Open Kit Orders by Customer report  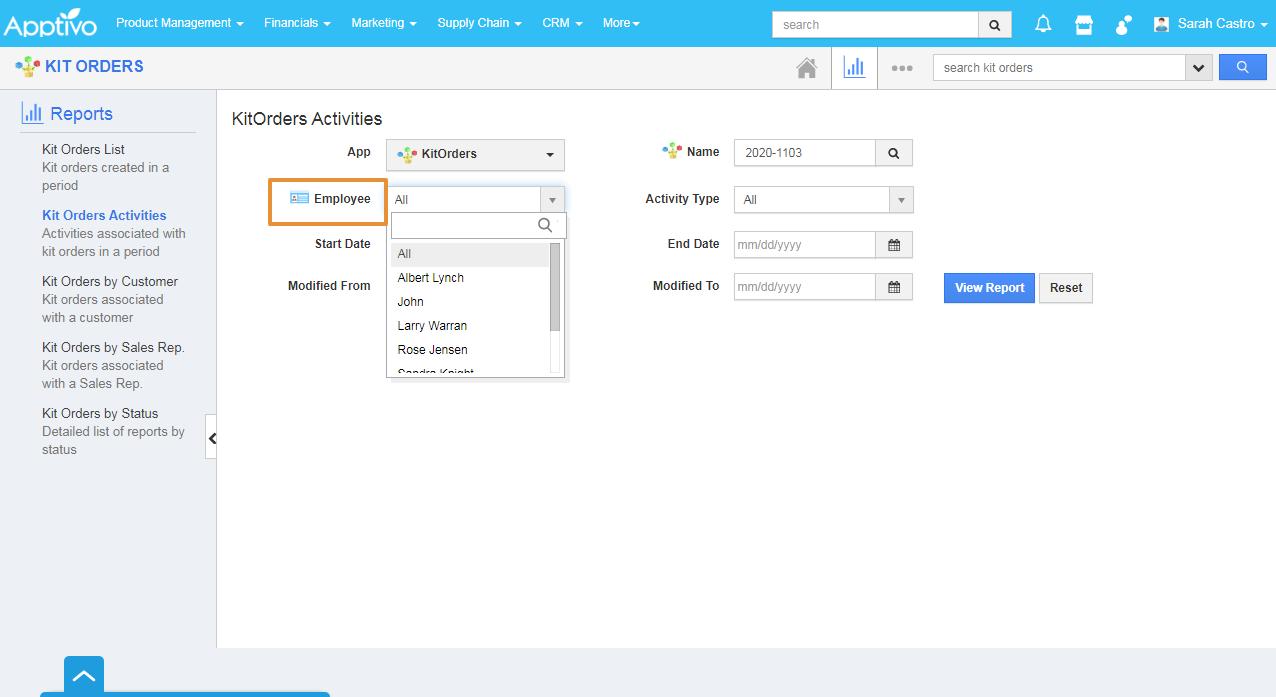pyautogui.click(x=110, y=281)
